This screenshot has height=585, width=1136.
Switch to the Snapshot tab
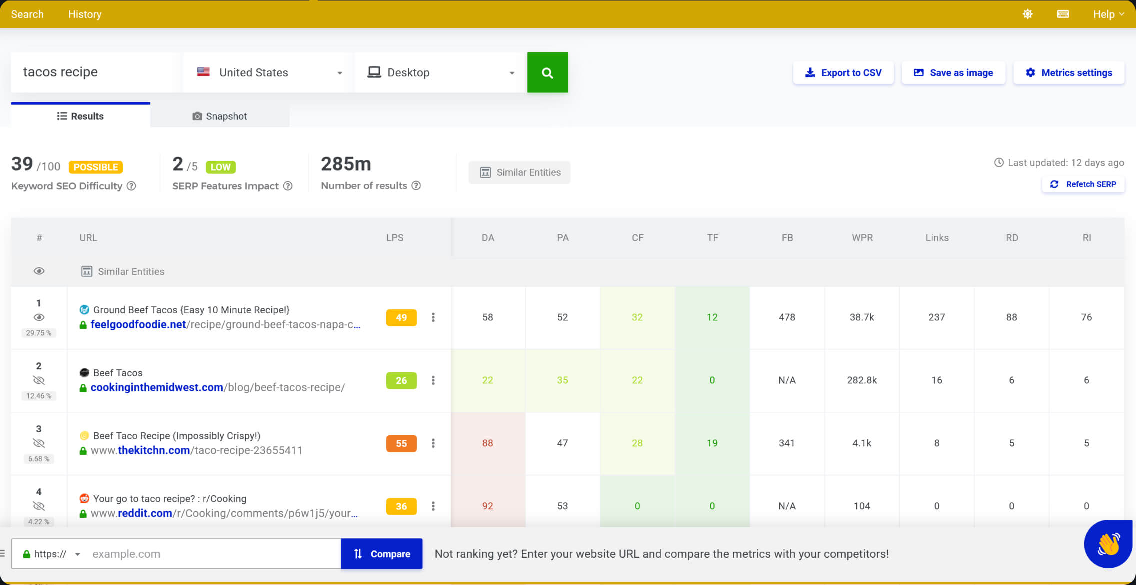click(220, 116)
